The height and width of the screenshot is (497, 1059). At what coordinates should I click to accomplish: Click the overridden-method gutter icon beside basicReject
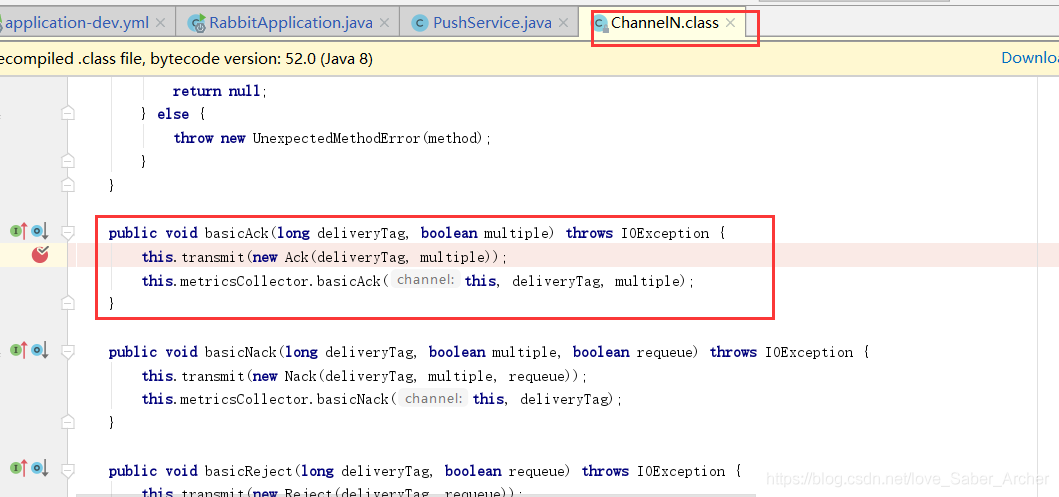pos(39,468)
